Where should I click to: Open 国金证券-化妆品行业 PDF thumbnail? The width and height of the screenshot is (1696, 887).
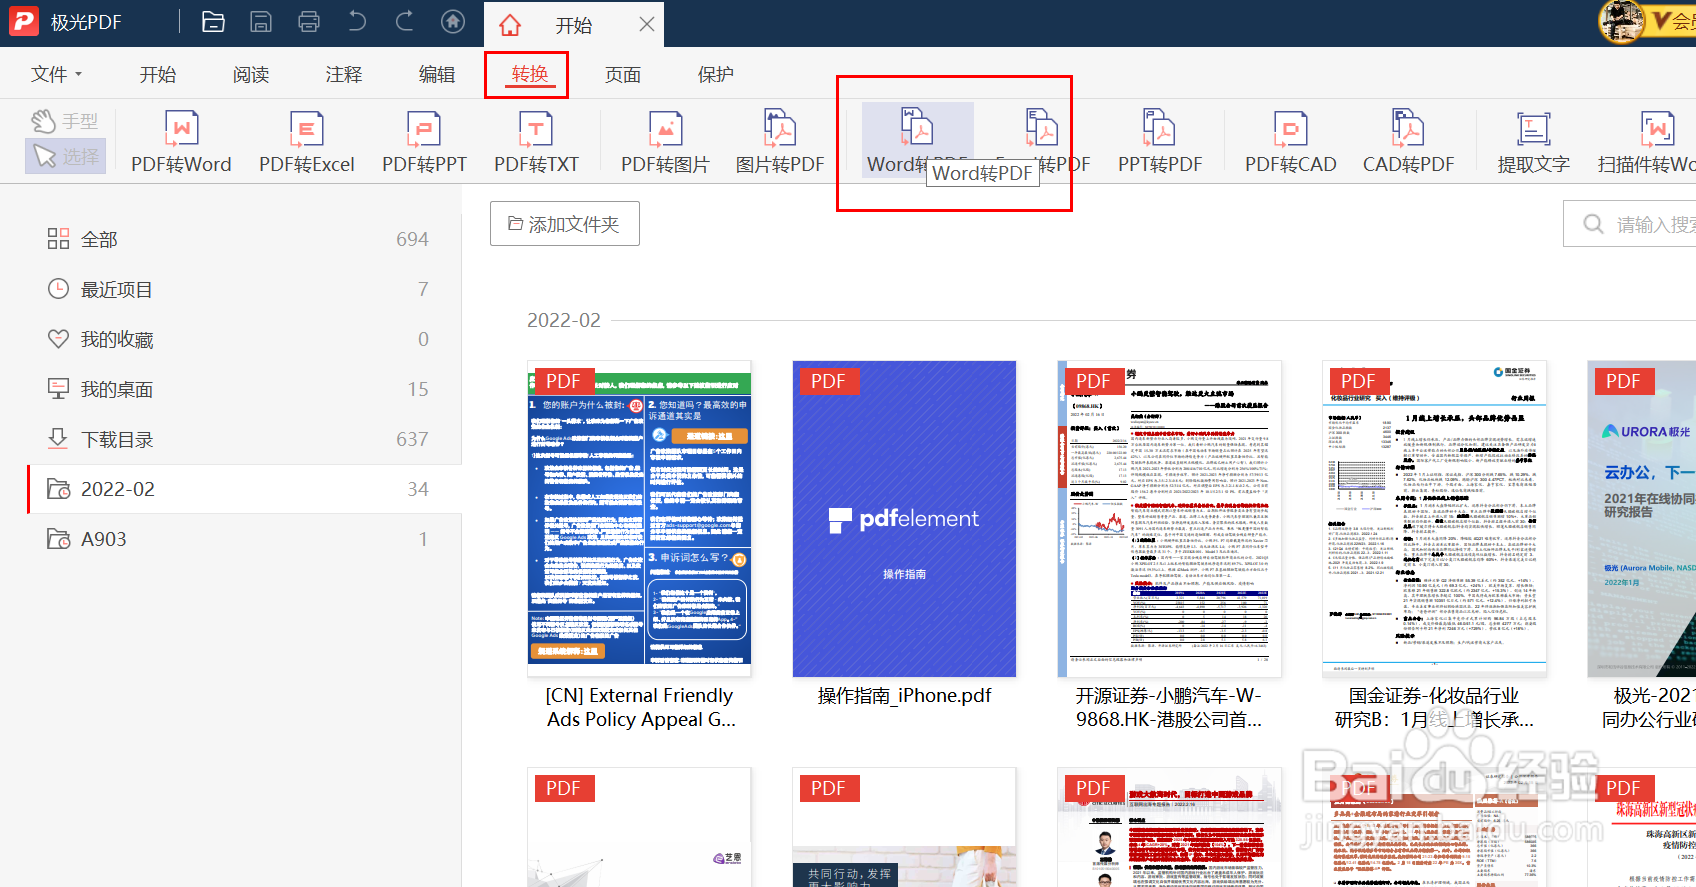1434,519
